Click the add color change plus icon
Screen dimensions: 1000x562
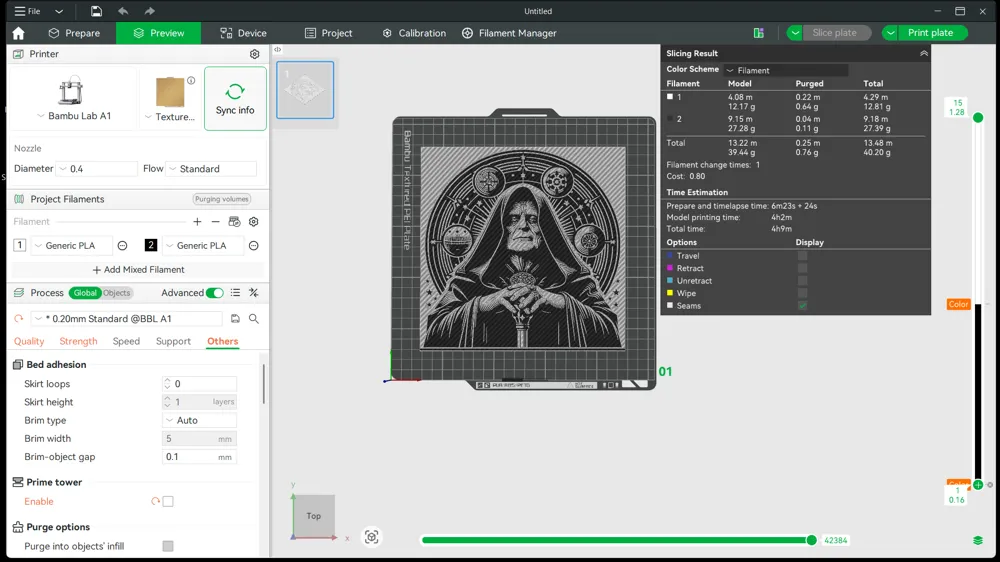coord(978,485)
